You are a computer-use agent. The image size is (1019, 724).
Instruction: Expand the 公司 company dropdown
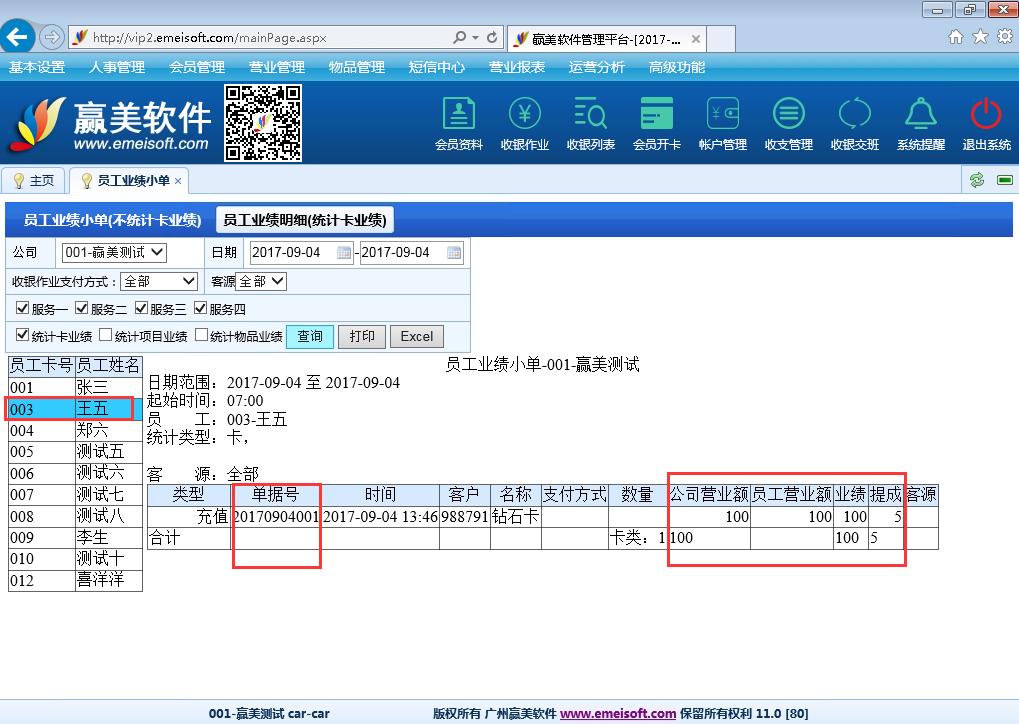click(x=114, y=253)
